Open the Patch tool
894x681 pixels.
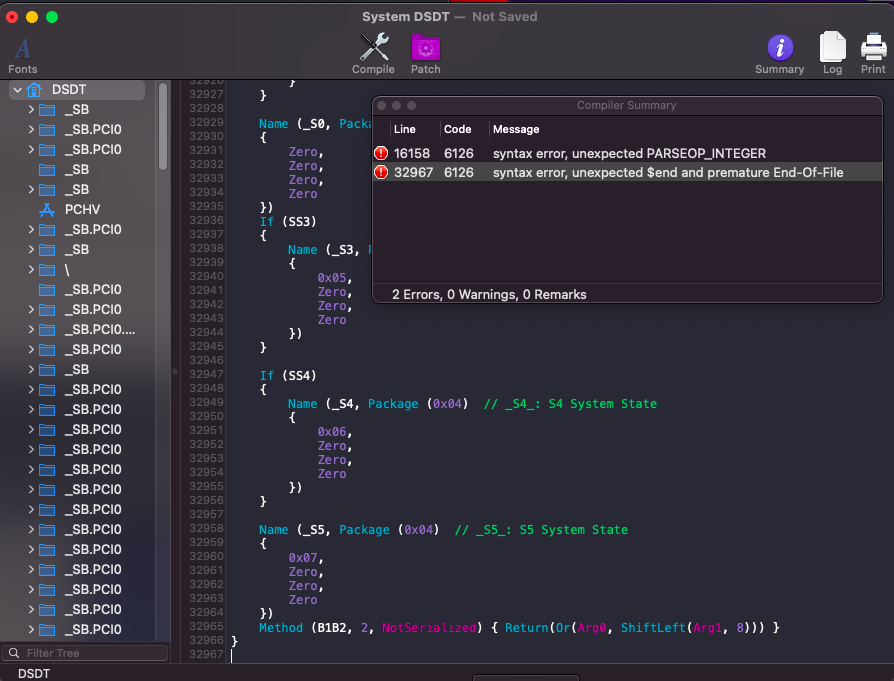click(425, 47)
